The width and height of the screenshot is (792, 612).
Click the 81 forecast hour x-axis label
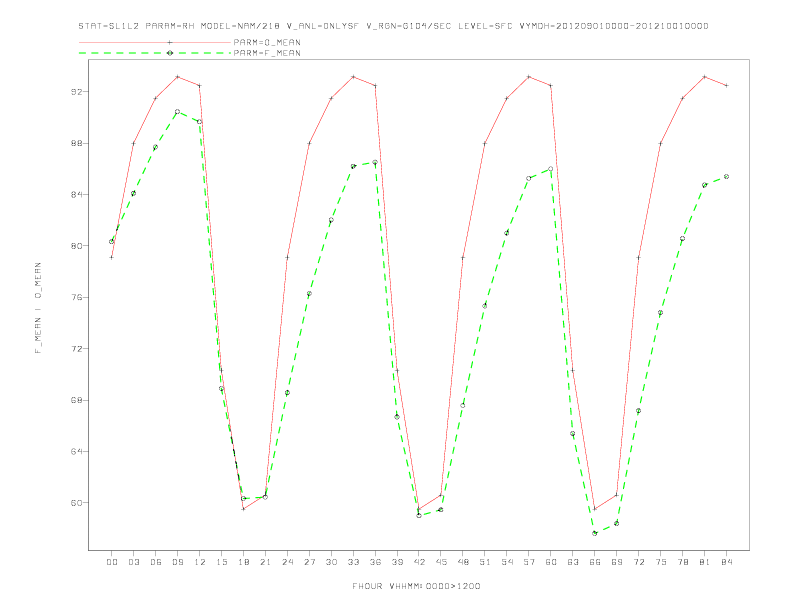click(x=705, y=562)
